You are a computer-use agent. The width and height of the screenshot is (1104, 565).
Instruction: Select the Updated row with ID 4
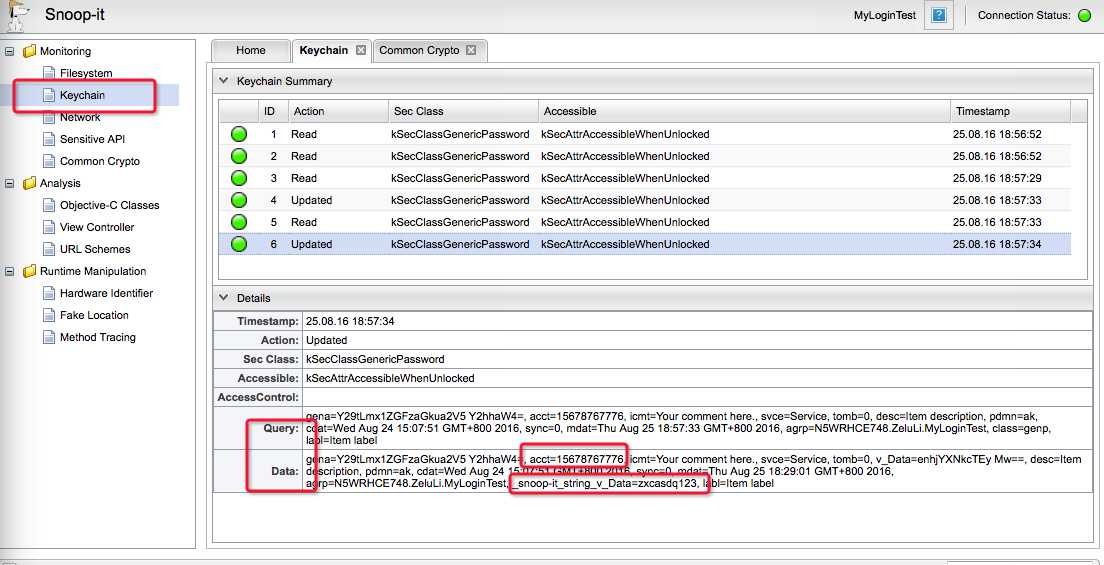[645, 200]
